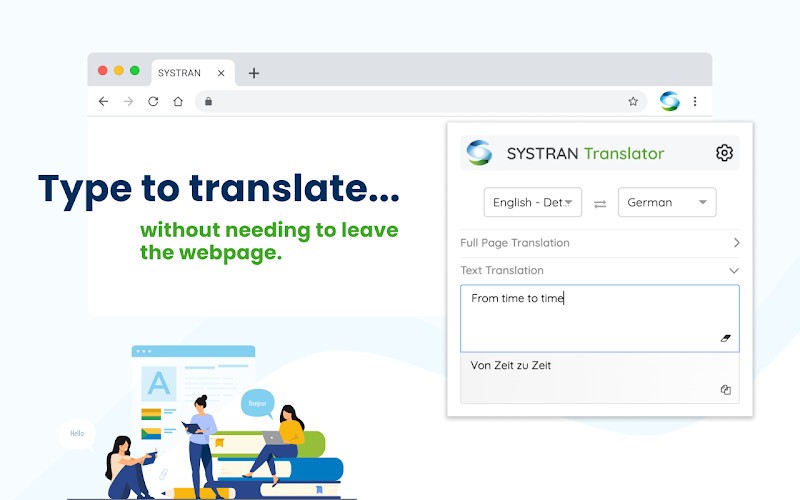Open browser three-dot menu
Viewport: 800px width, 500px height.
tap(695, 101)
